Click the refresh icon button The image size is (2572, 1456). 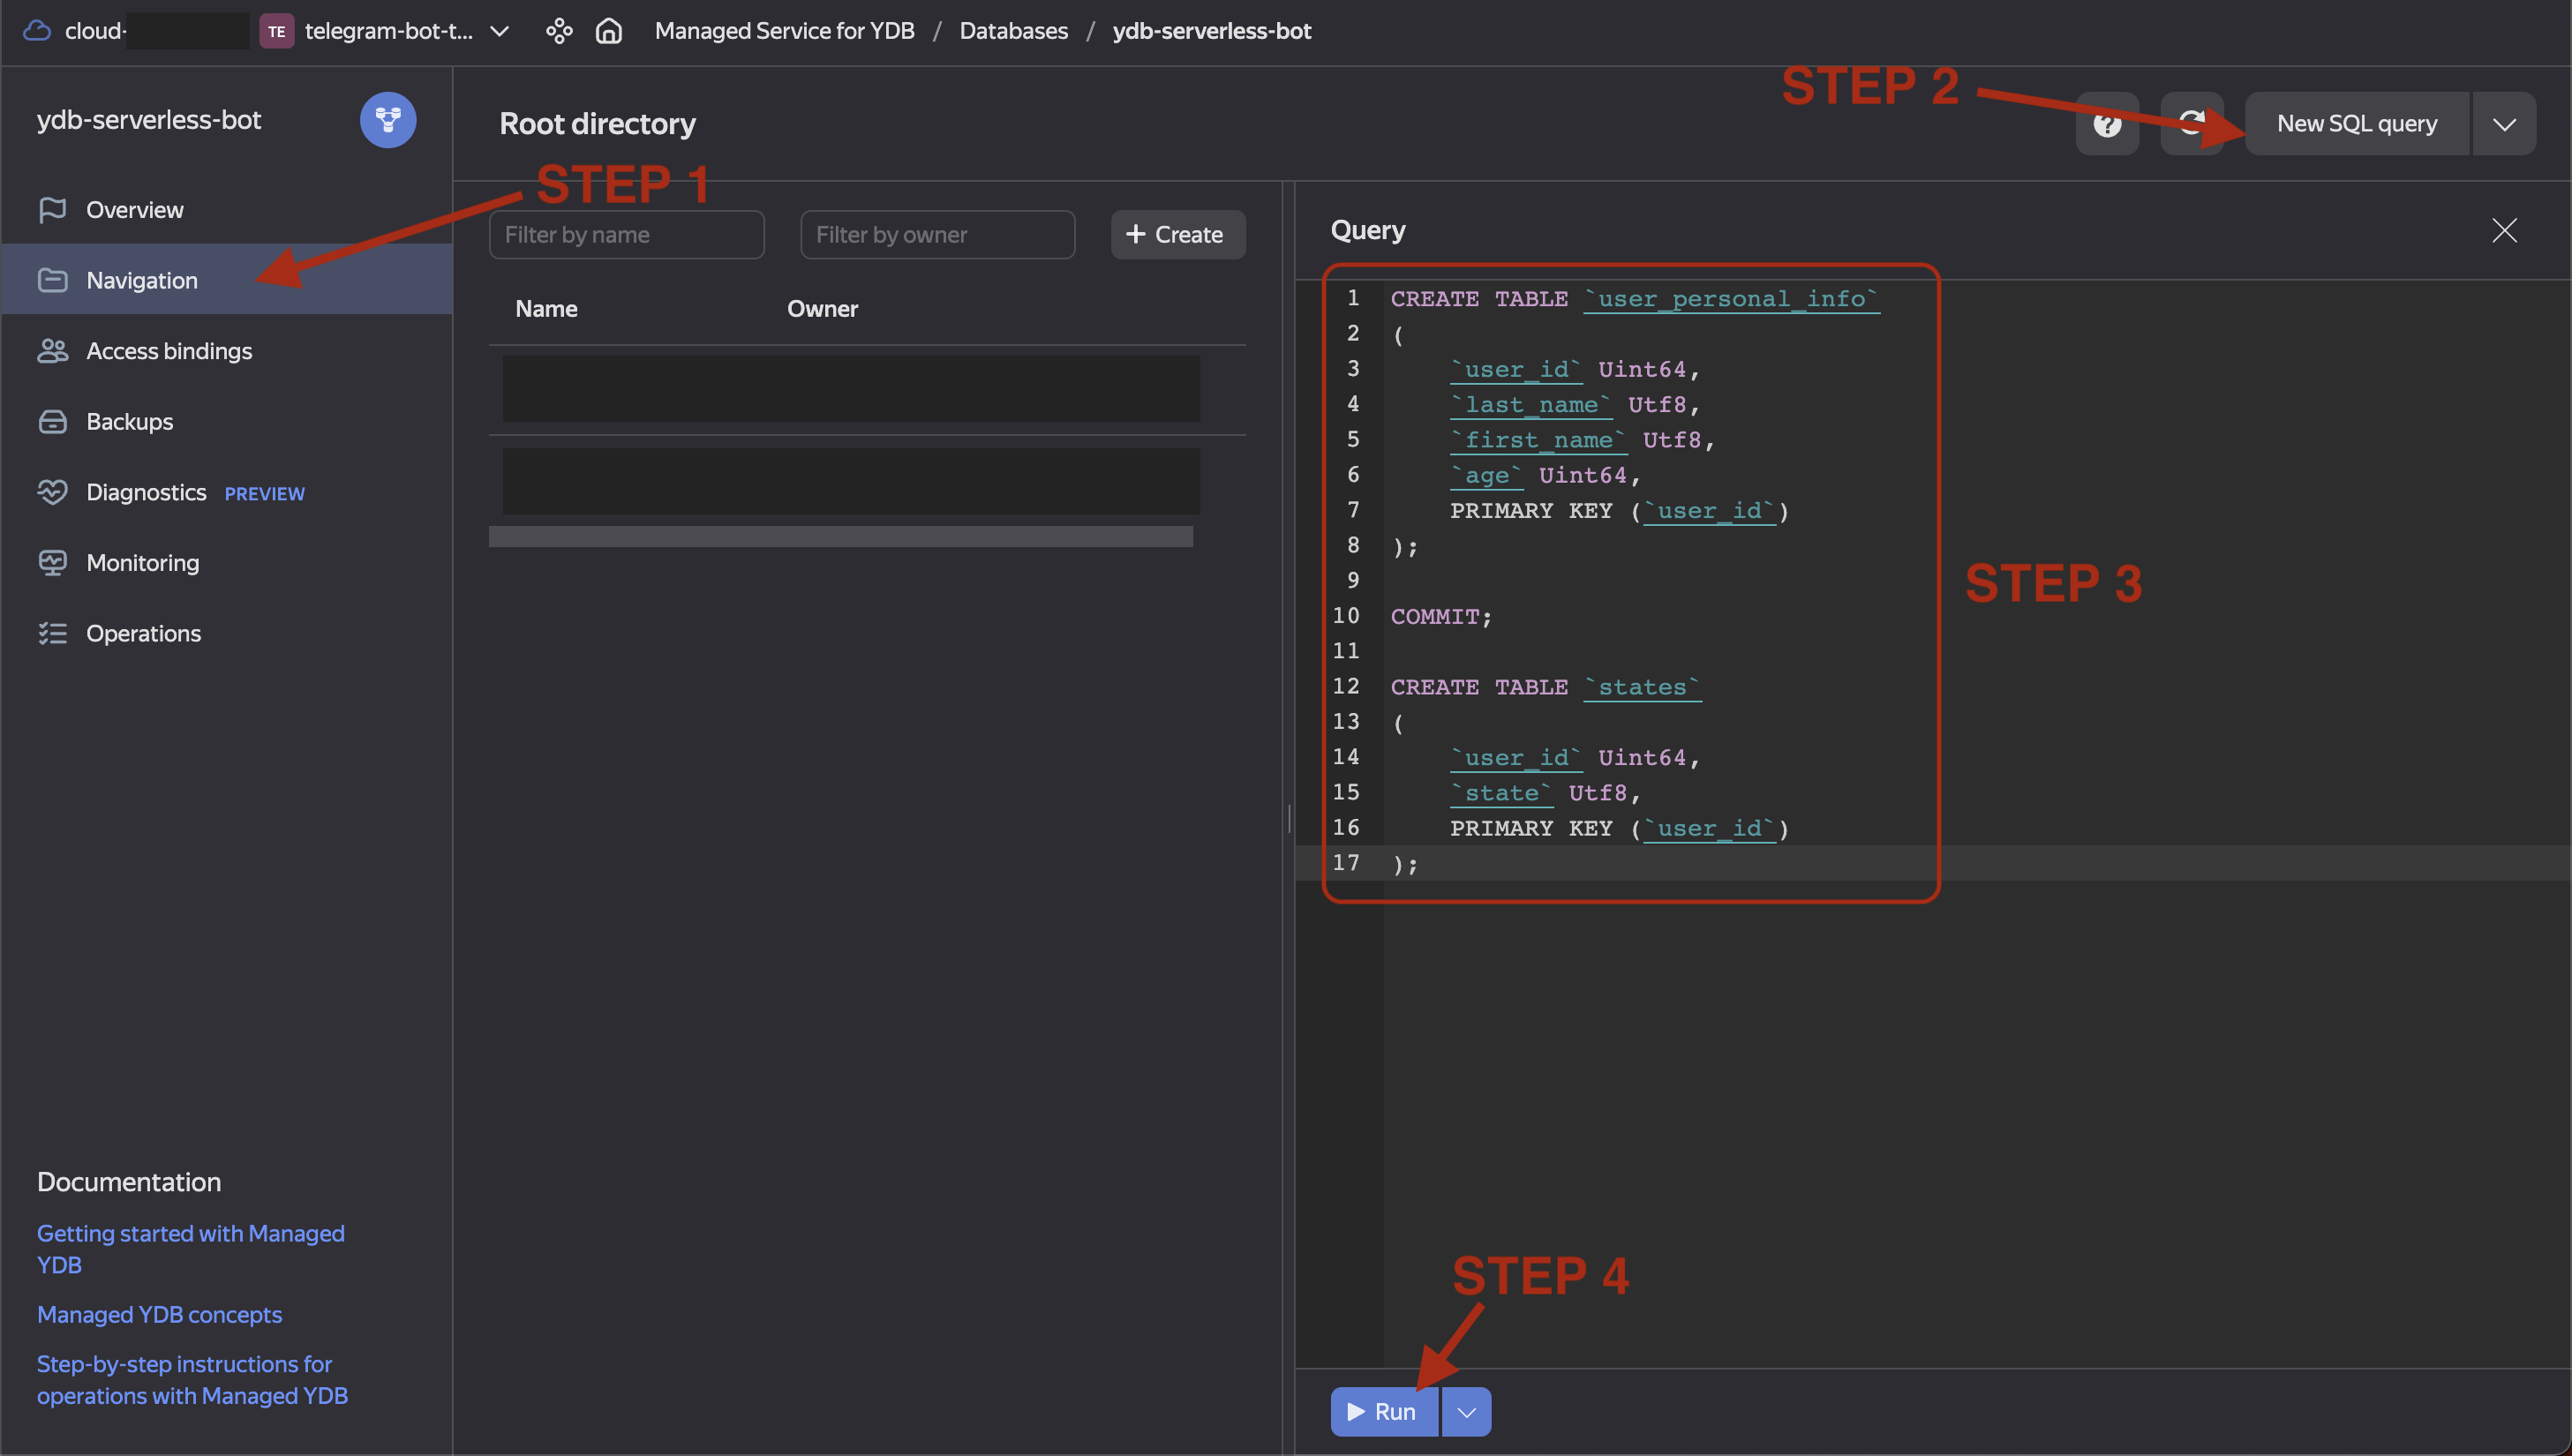2191,124
